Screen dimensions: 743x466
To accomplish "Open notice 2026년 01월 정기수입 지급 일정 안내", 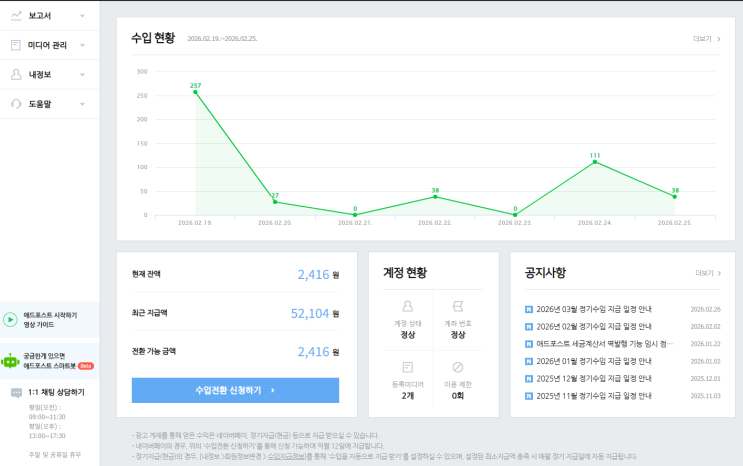I will click(x=594, y=361).
